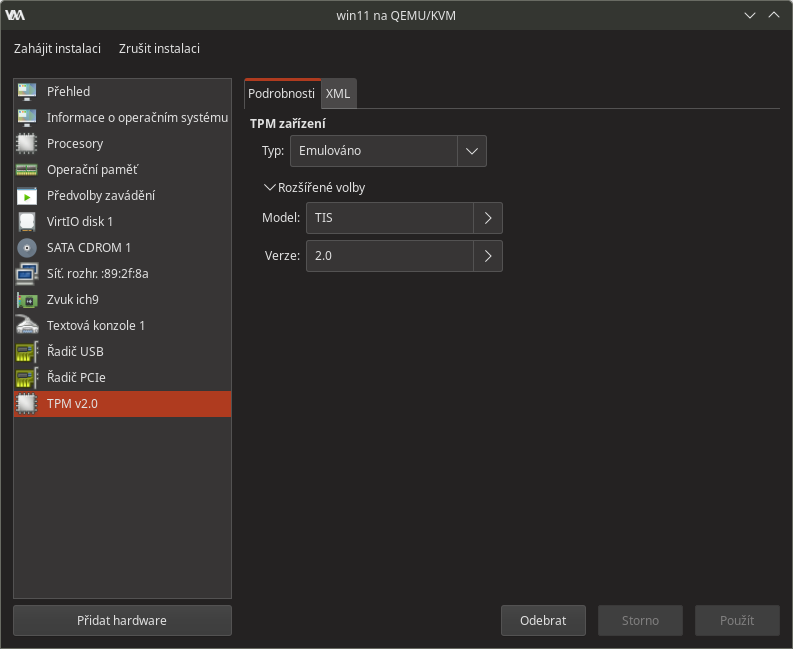Select SATA CDROM 1 device

coord(122,248)
